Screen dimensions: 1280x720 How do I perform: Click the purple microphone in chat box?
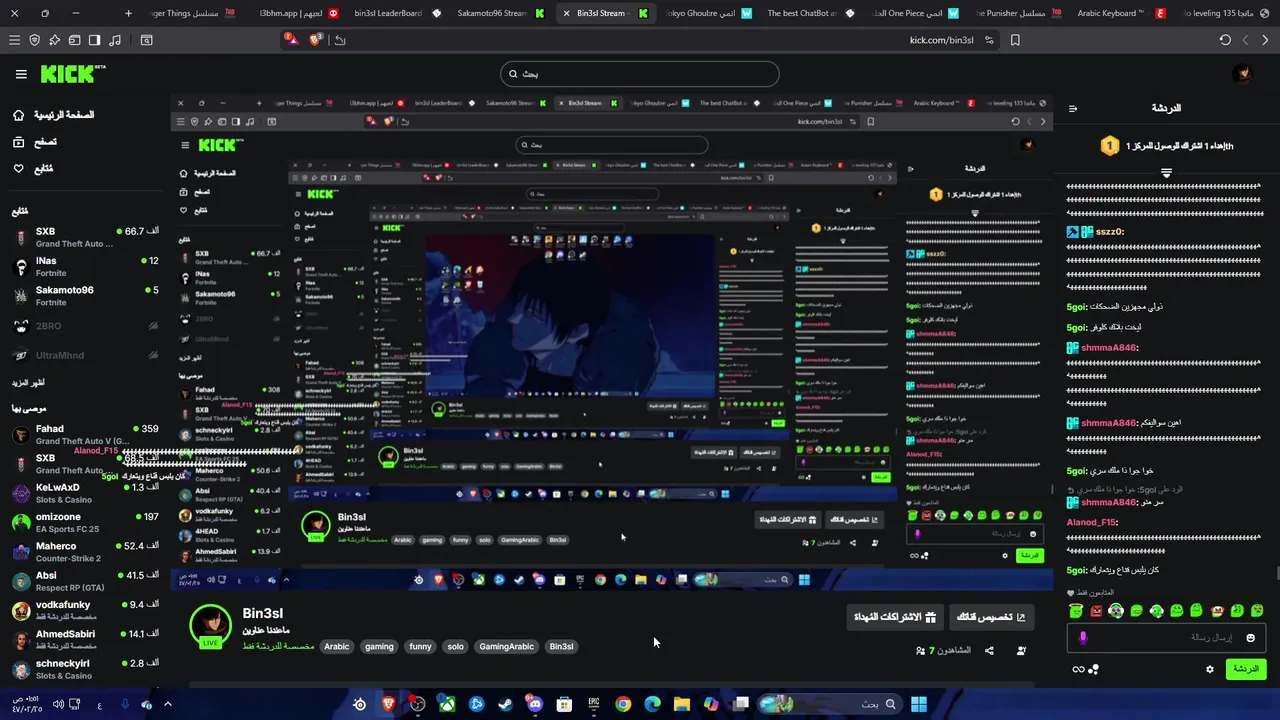pyautogui.click(x=1083, y=638)
